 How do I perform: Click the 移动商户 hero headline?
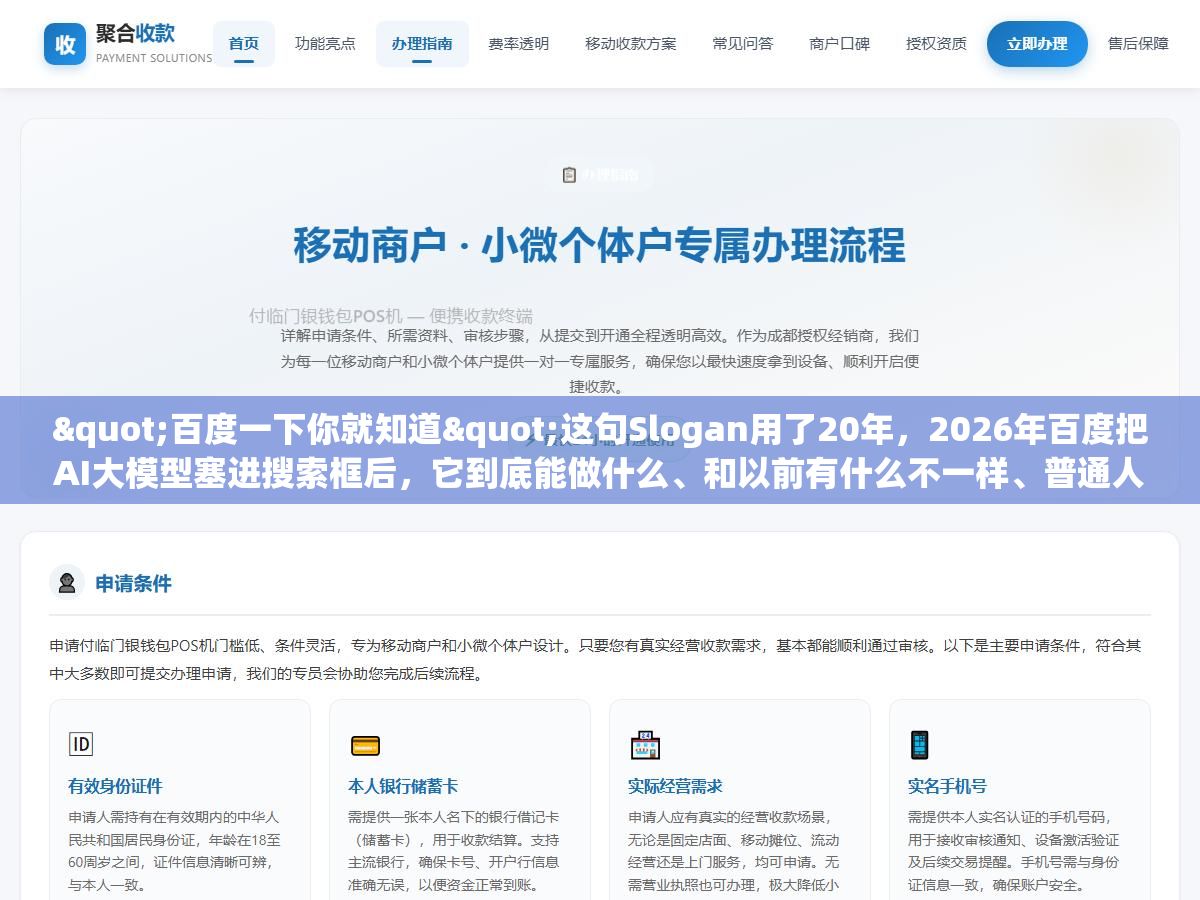click(x=600, y=245)
